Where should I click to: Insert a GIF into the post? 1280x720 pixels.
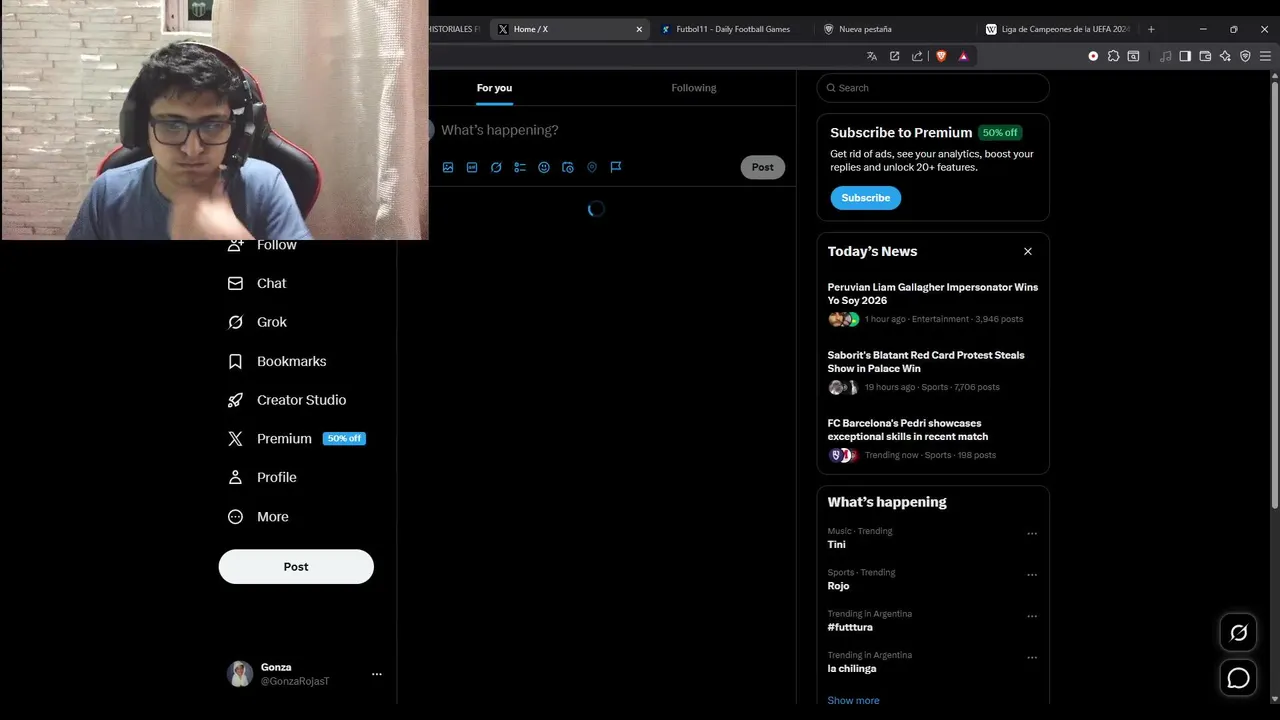click(472, 167)
